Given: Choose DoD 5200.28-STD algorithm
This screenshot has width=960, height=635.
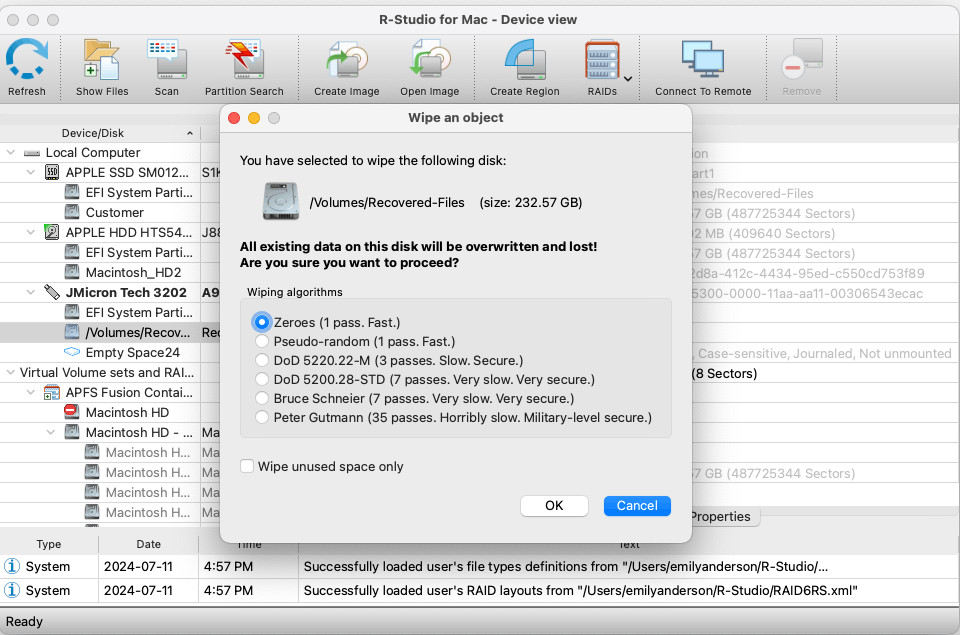Looking at the screenshot, I should click(262, 379).
